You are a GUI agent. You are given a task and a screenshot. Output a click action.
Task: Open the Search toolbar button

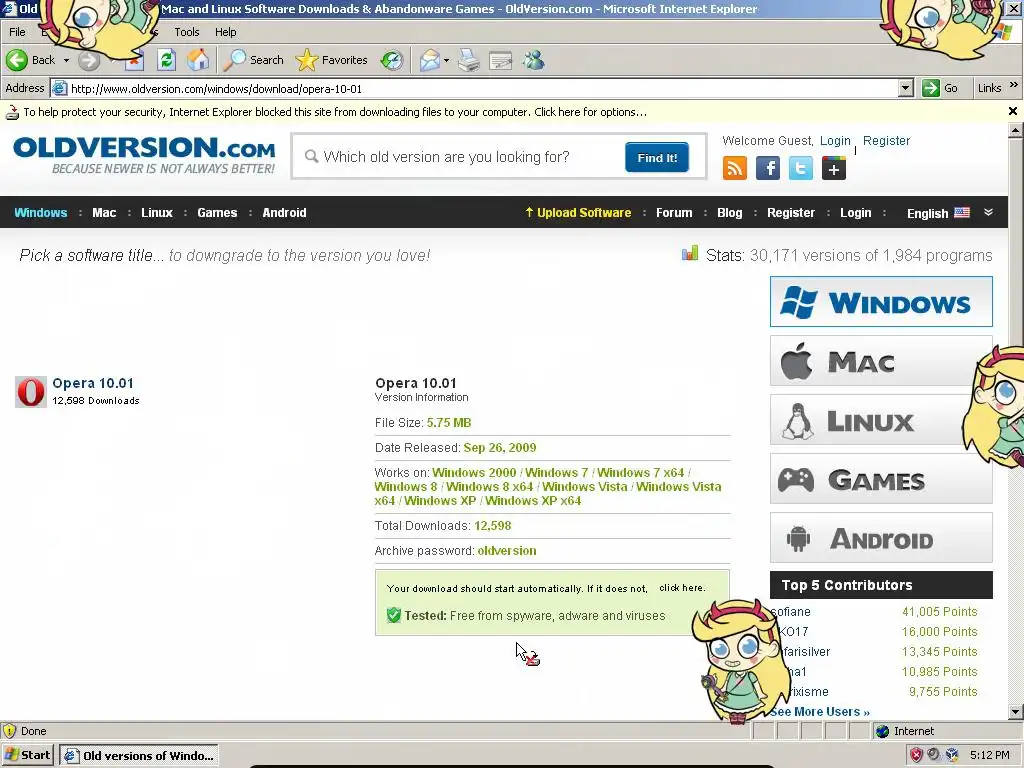pos(253,60)
